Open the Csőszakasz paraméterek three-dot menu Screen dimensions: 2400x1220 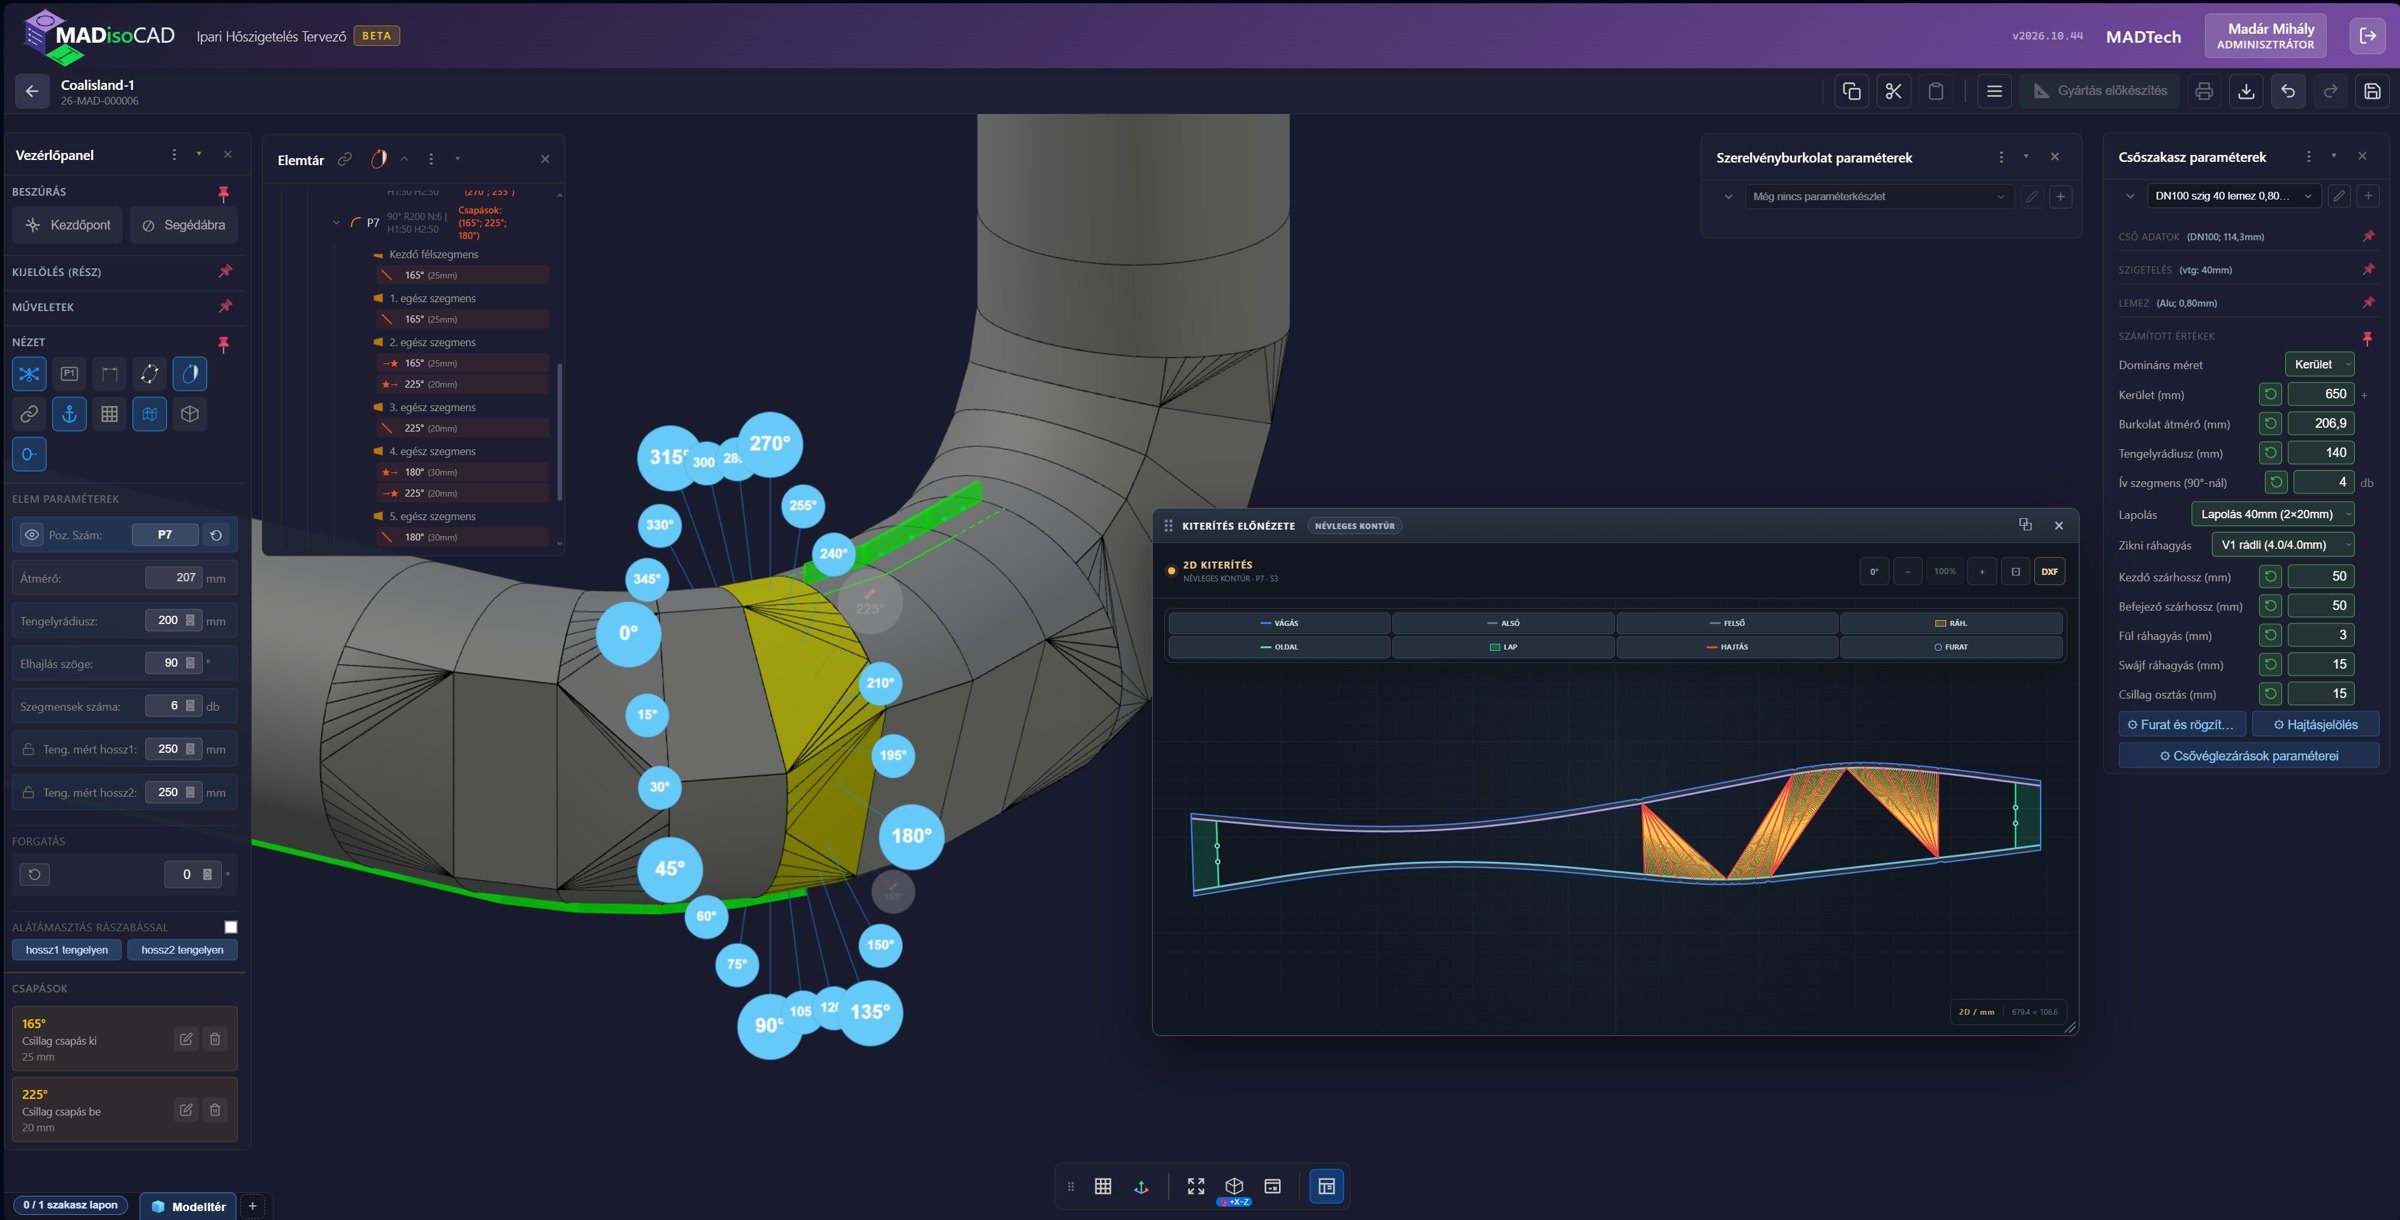pos(2308,157)
